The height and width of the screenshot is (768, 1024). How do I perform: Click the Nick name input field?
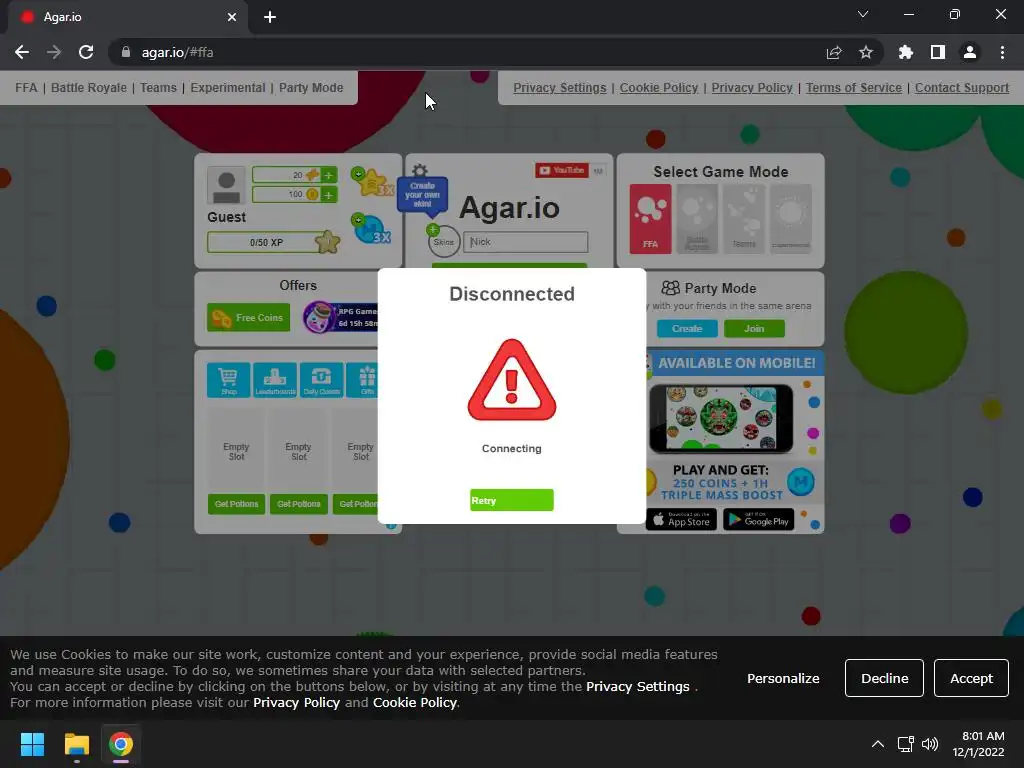coord(526,242)
